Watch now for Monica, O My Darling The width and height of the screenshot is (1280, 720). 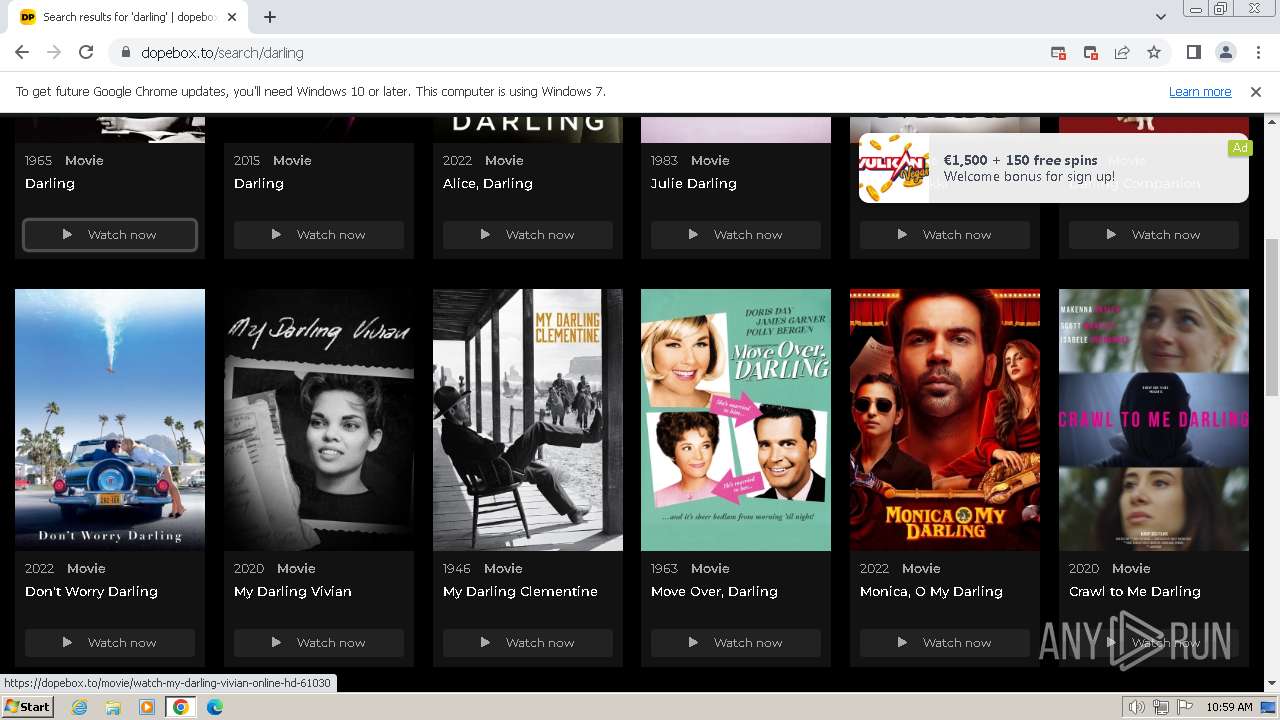click(x=945, y=643)
